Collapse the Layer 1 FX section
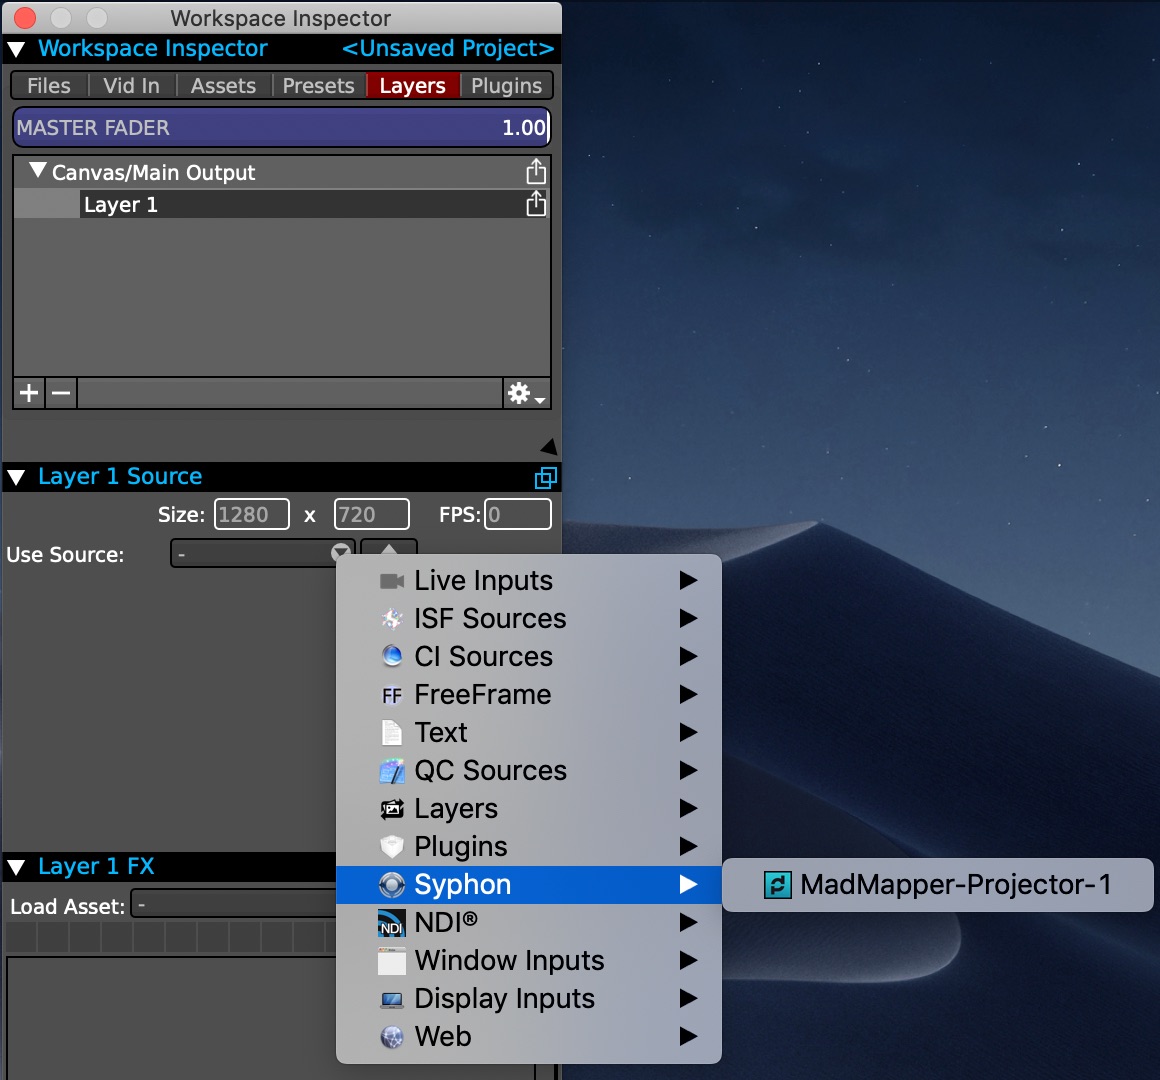 [16, 866]
